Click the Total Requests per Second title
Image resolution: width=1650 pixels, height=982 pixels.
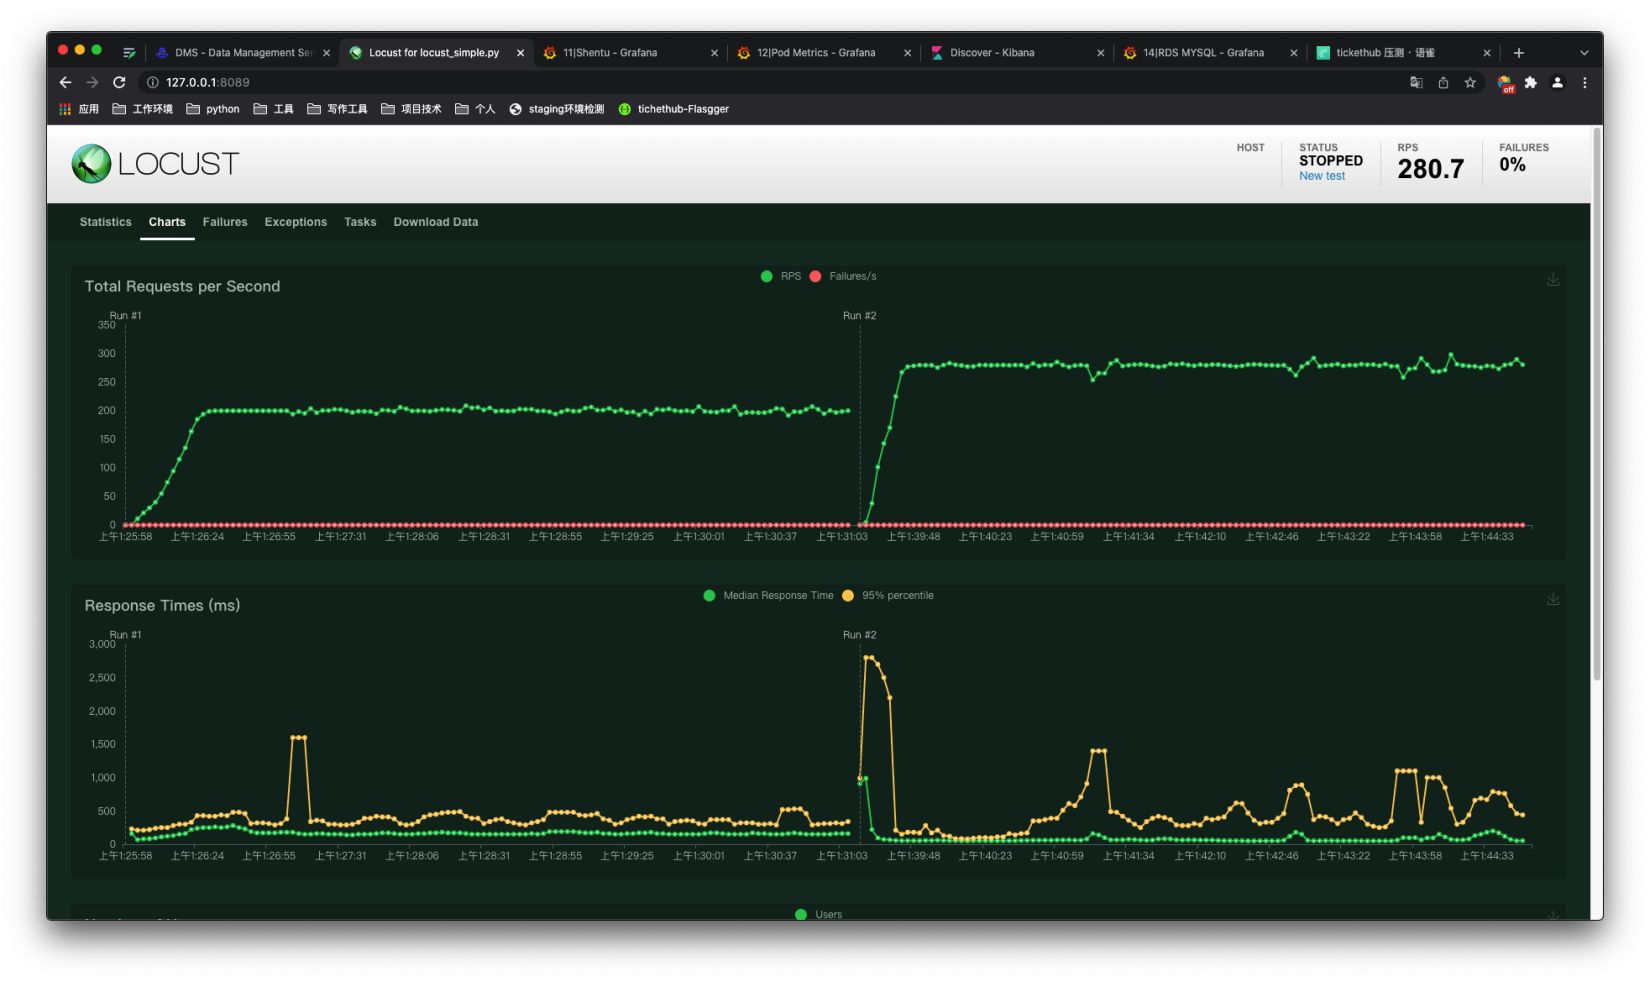182,286
